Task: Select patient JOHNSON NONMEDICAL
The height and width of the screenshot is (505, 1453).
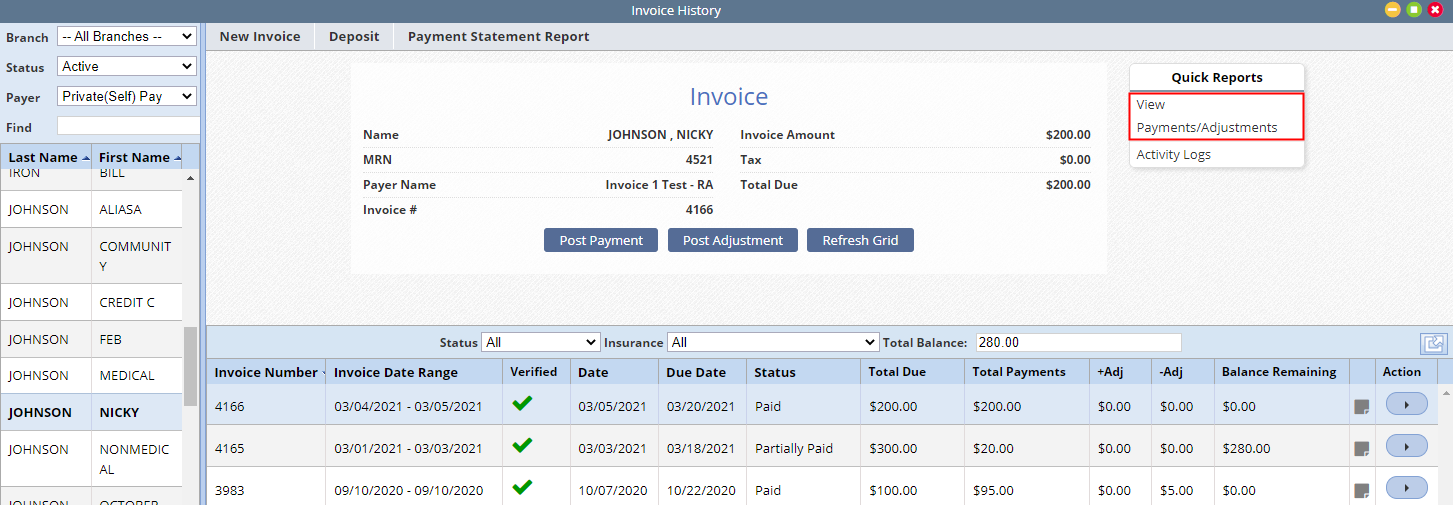Action: point(91,459)
